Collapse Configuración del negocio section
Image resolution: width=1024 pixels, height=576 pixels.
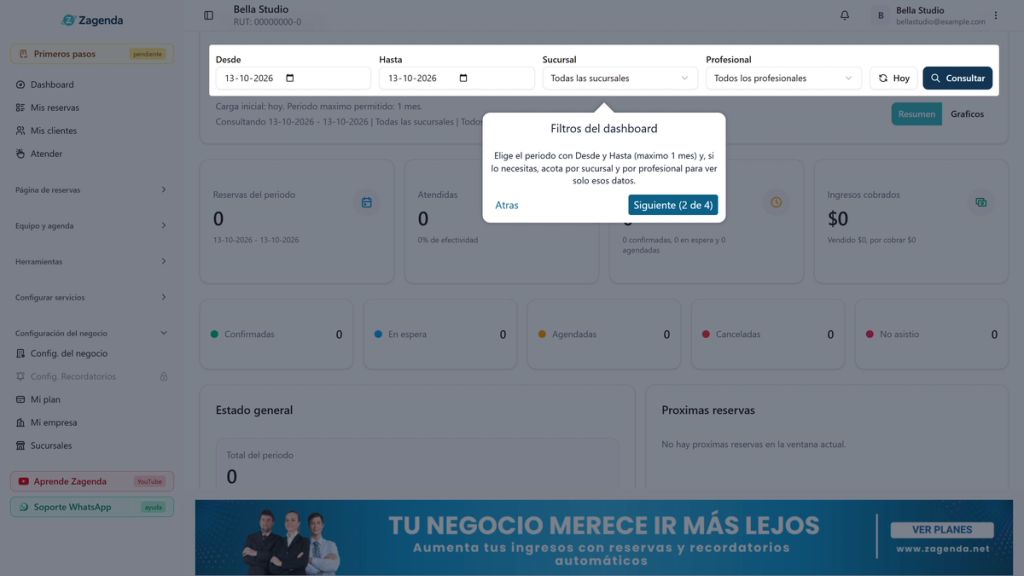(91, 333)
